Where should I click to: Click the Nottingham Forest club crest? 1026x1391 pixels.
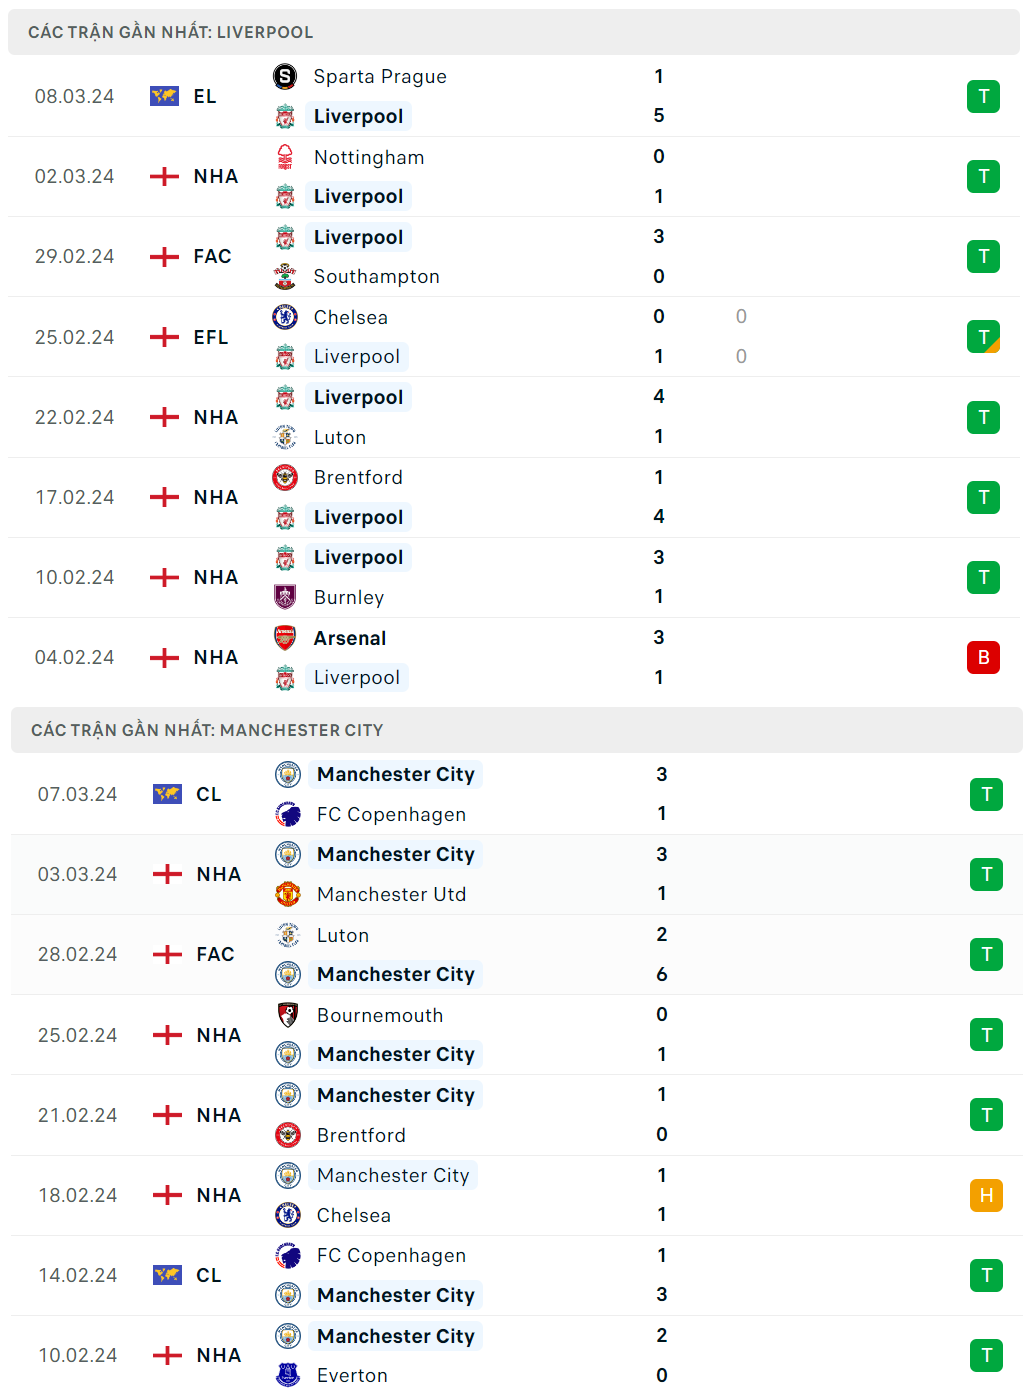285,157
